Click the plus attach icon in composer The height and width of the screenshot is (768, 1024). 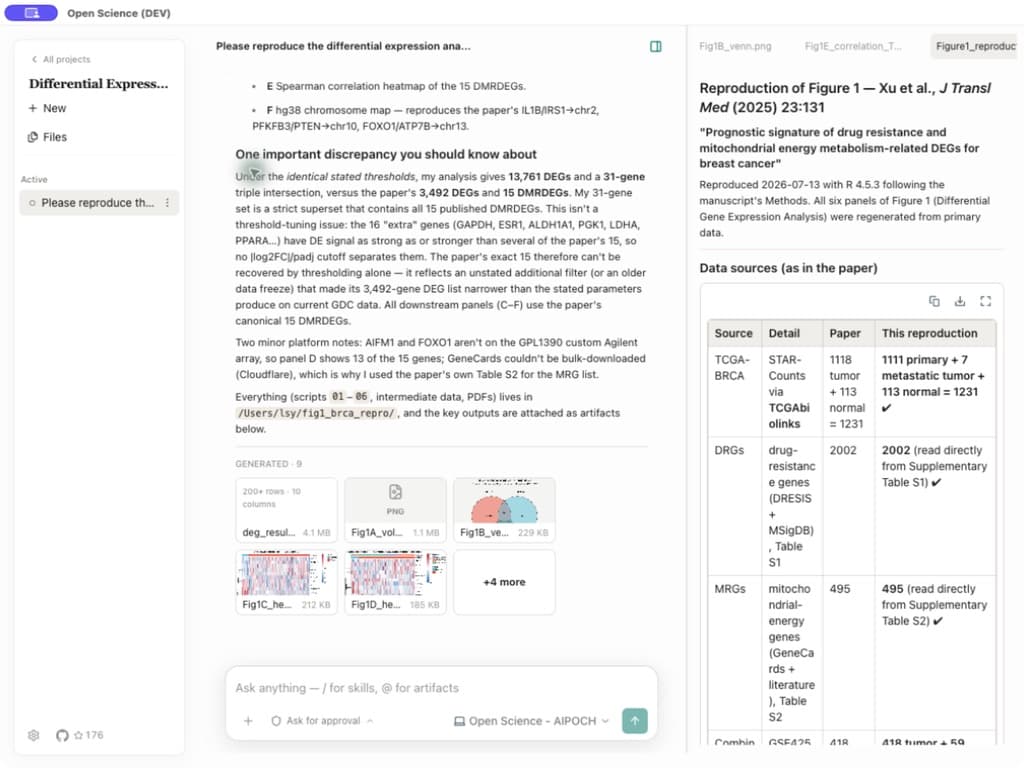(248, 721)
